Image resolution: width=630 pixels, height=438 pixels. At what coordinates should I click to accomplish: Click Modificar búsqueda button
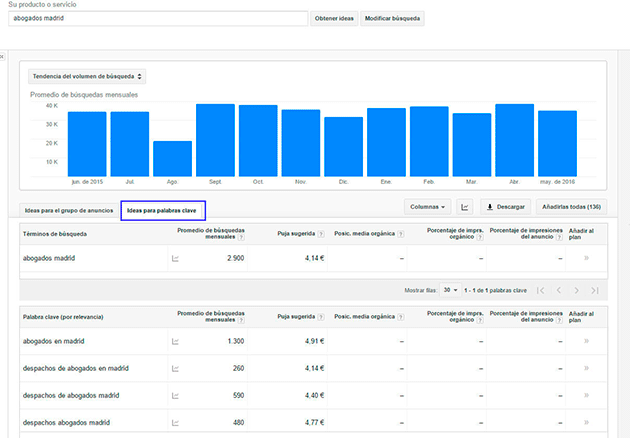point(392,18)
